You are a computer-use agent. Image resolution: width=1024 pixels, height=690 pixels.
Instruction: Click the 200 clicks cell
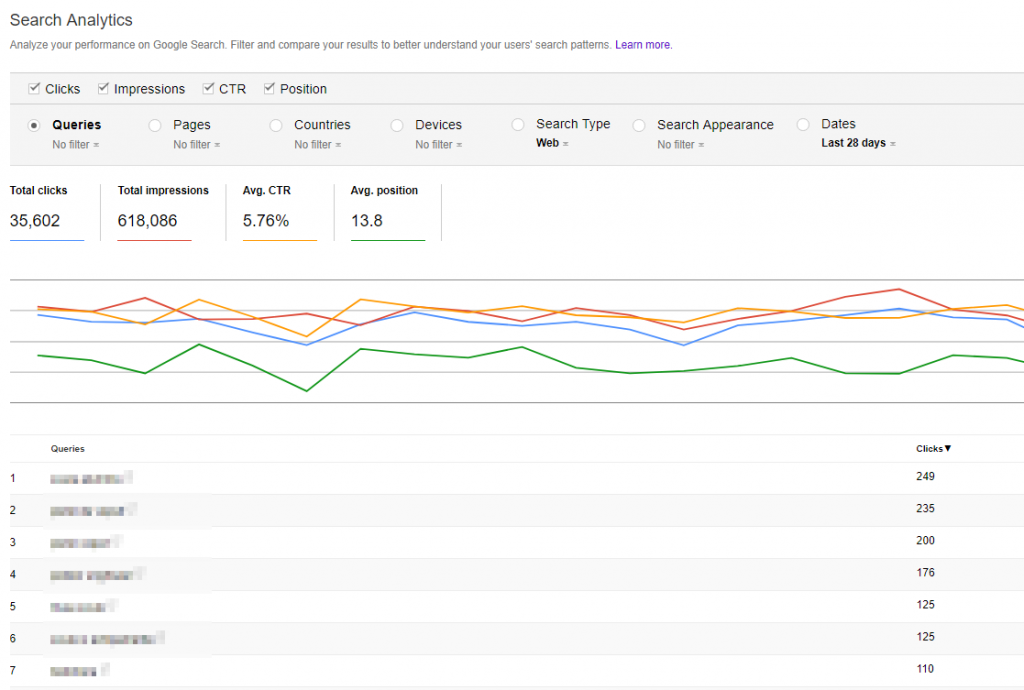coord(925,541)
